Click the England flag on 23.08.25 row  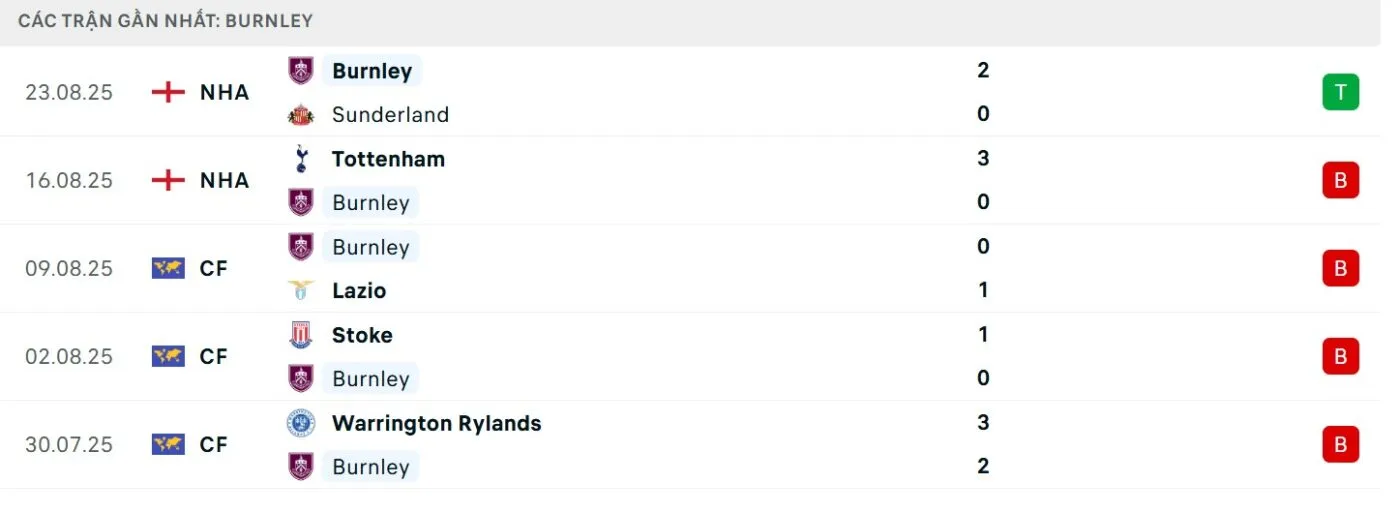[x=168, y=93]
